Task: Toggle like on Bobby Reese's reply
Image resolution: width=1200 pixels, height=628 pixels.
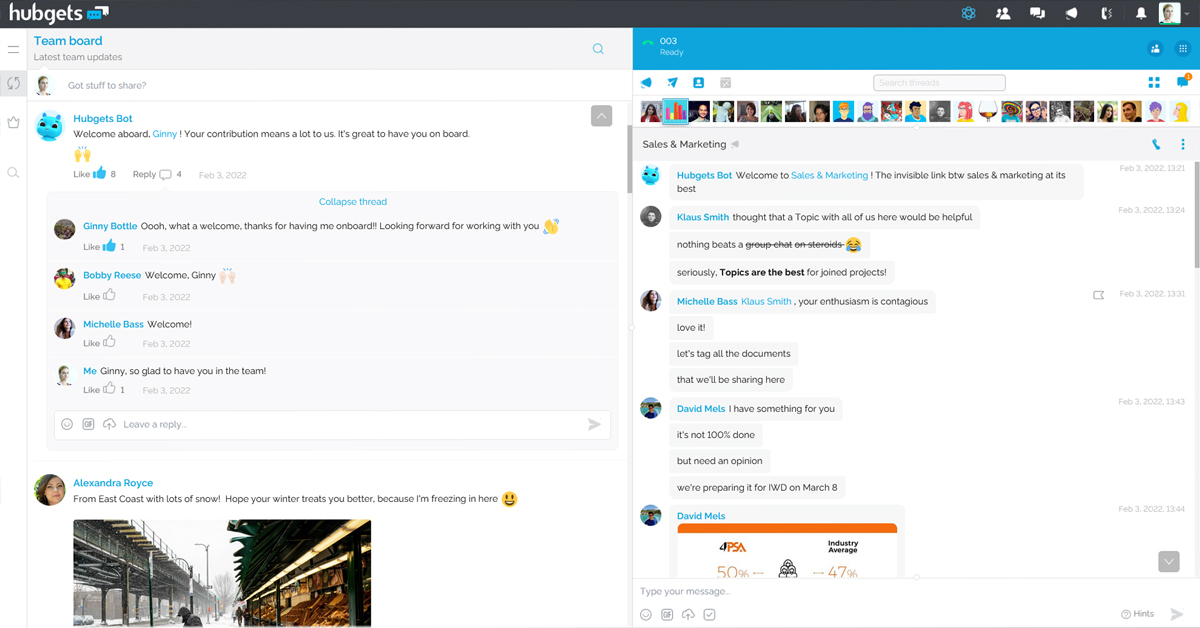Action: click(108, 296)
